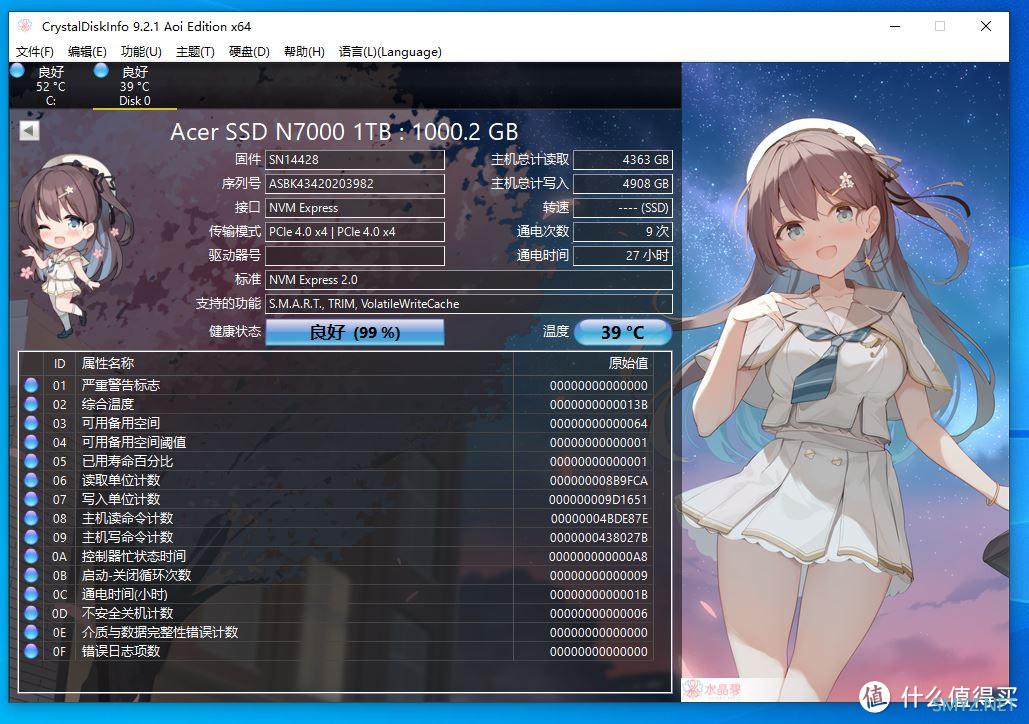The image size is (1029, 724).
Task: Click the status orb for attribute 03 可用备用空间
Action: click(x=31, y=423)
